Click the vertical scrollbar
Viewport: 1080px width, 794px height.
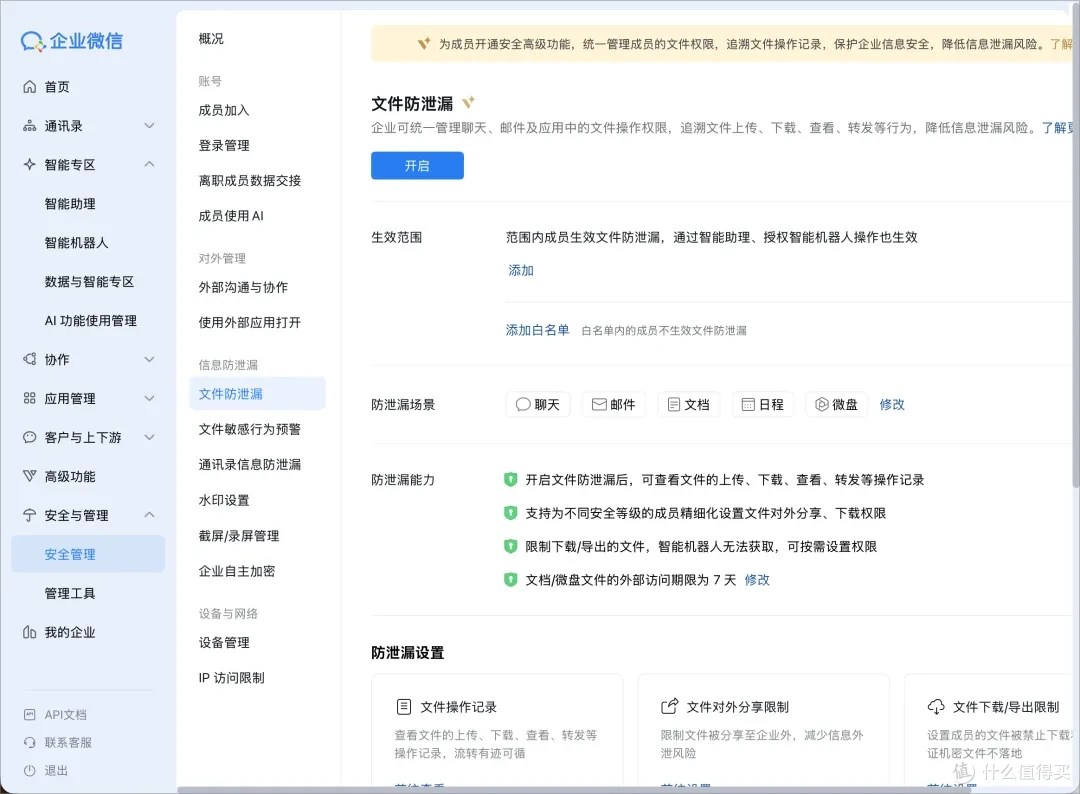click(x=1076, y=248)
